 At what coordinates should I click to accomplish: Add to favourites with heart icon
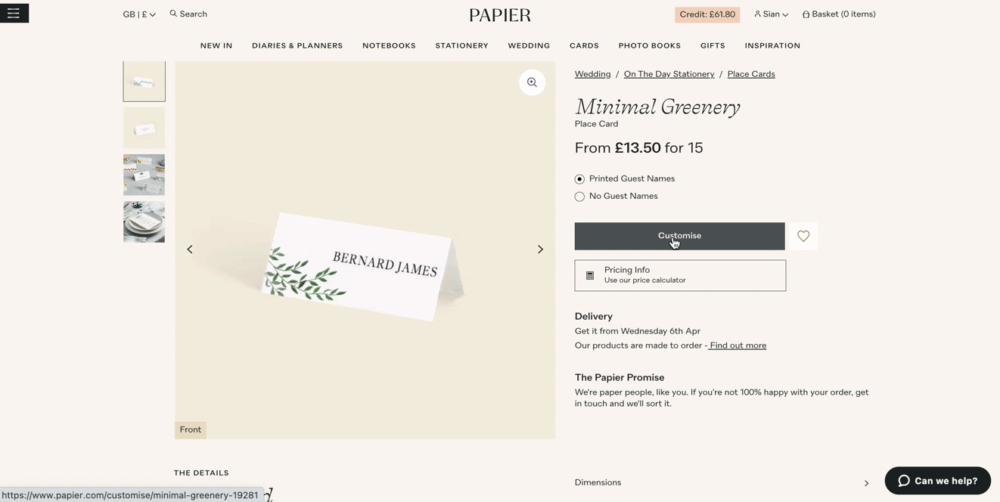click(x=803, y=236)
